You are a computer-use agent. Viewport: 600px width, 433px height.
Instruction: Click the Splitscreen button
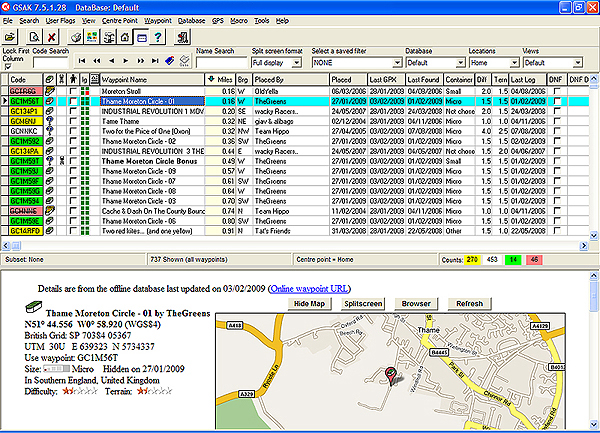(x=363, y=304)
